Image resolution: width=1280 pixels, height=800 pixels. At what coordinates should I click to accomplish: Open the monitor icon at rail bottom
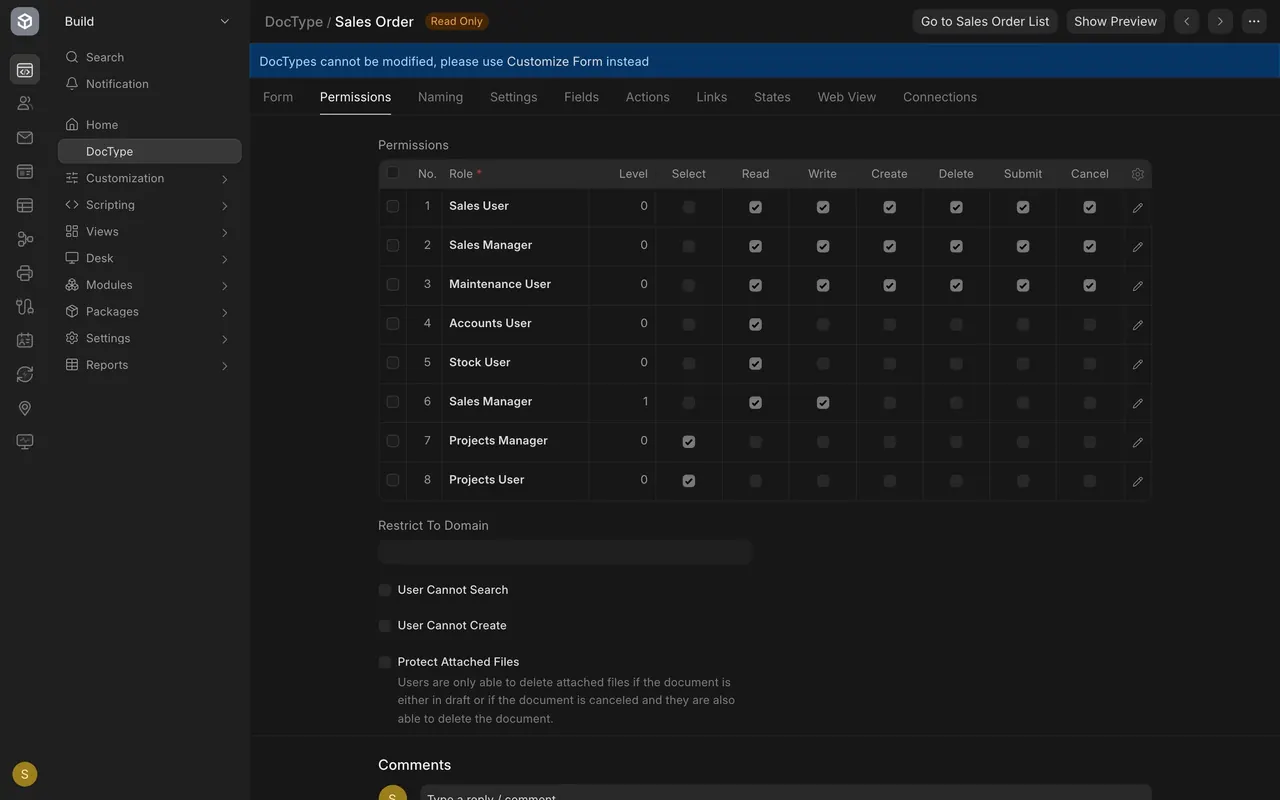tap(25, 441)
